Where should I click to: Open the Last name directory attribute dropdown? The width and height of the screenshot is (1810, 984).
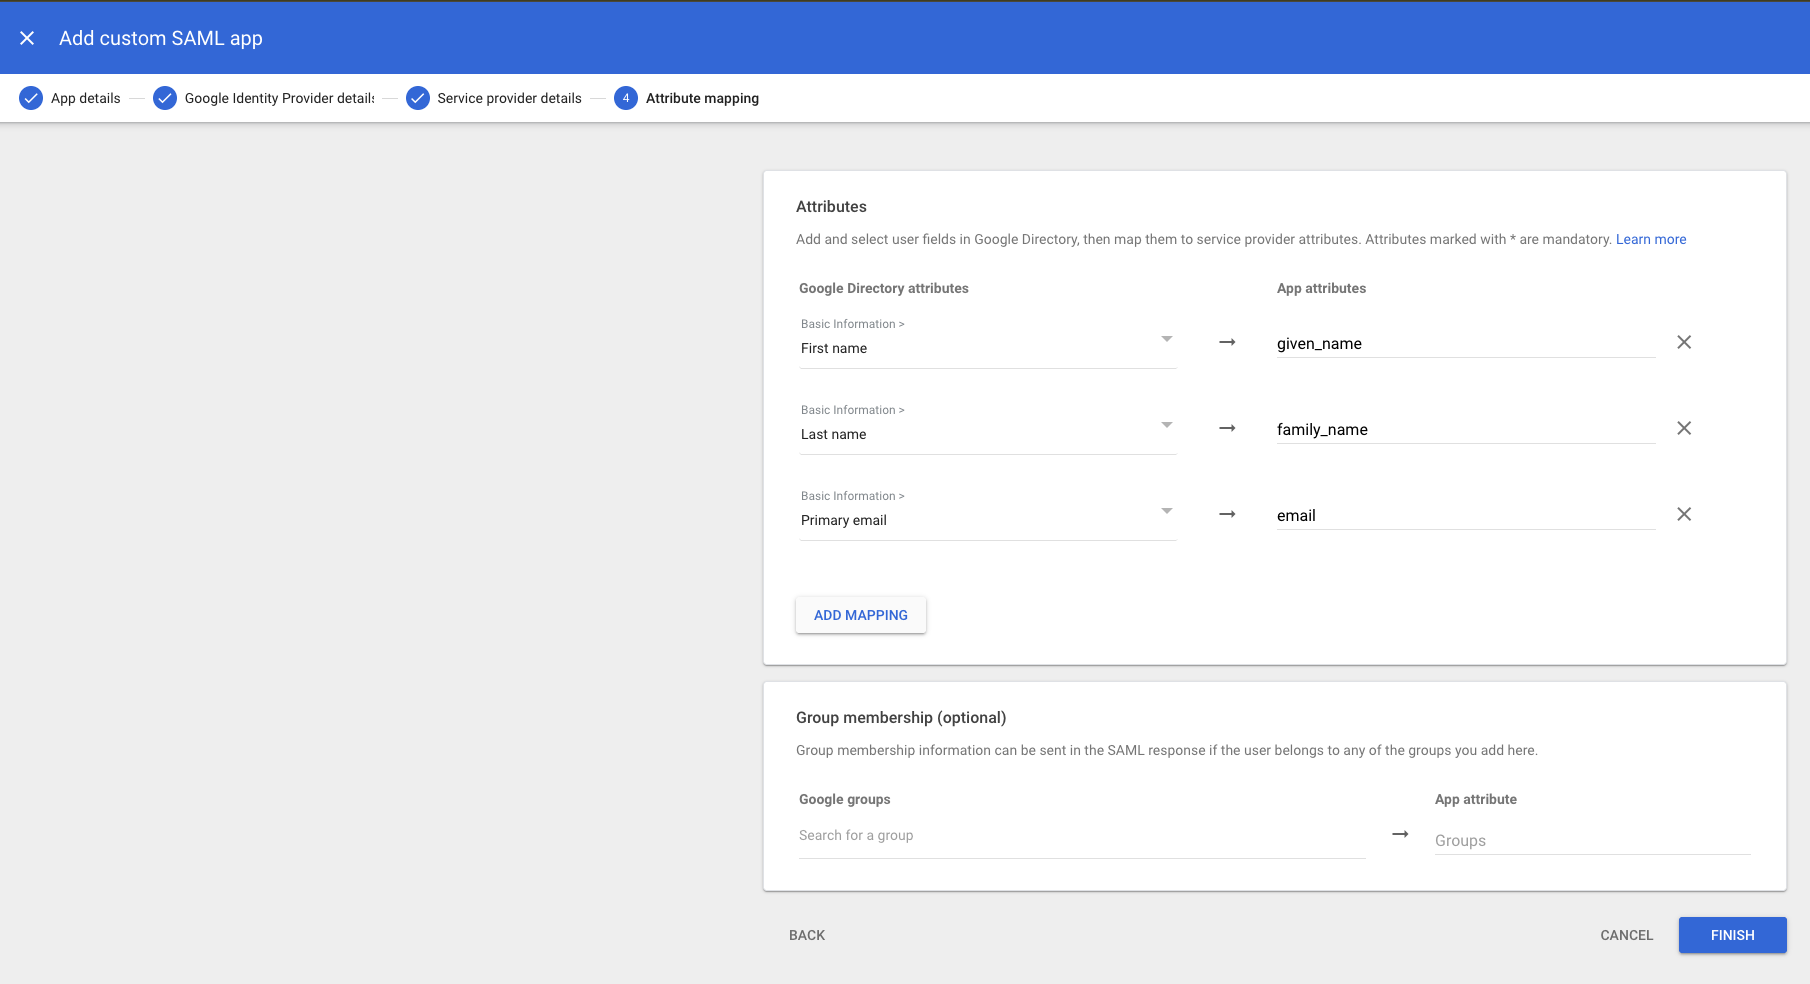988,429
